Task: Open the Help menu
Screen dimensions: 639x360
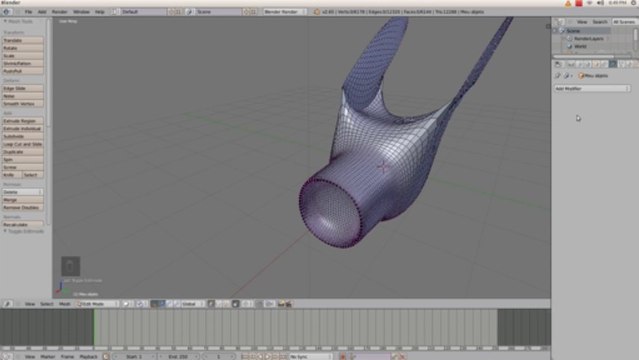Action: pos(99,12)
